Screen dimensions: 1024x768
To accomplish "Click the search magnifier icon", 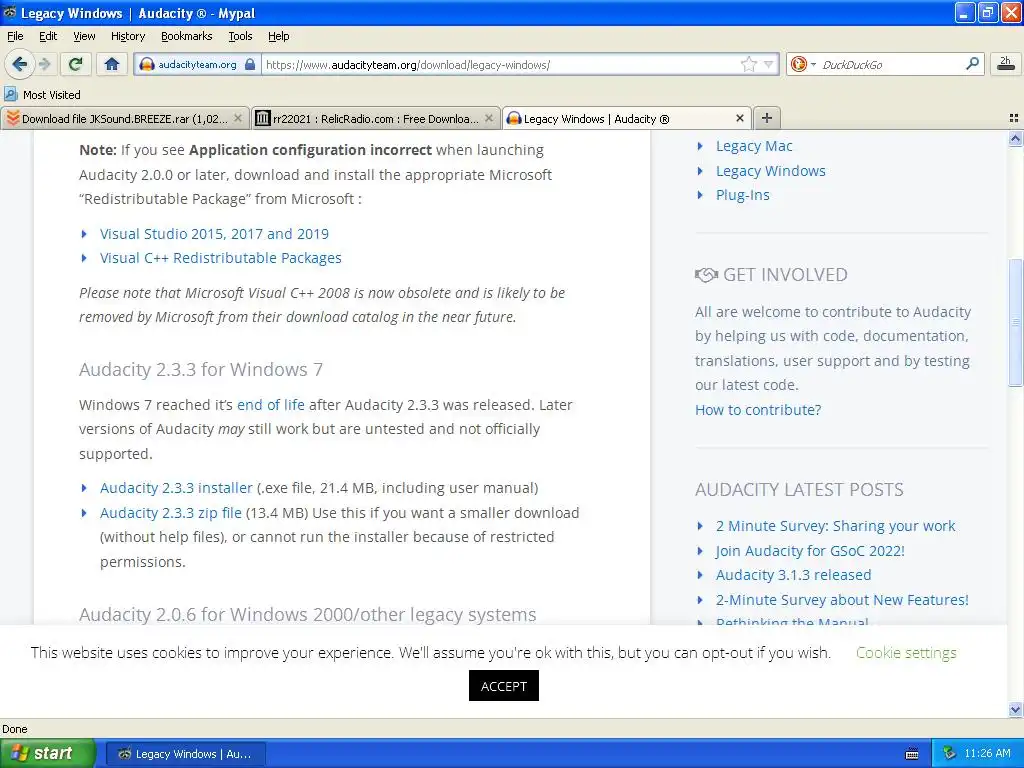I will tap(972, 63).
